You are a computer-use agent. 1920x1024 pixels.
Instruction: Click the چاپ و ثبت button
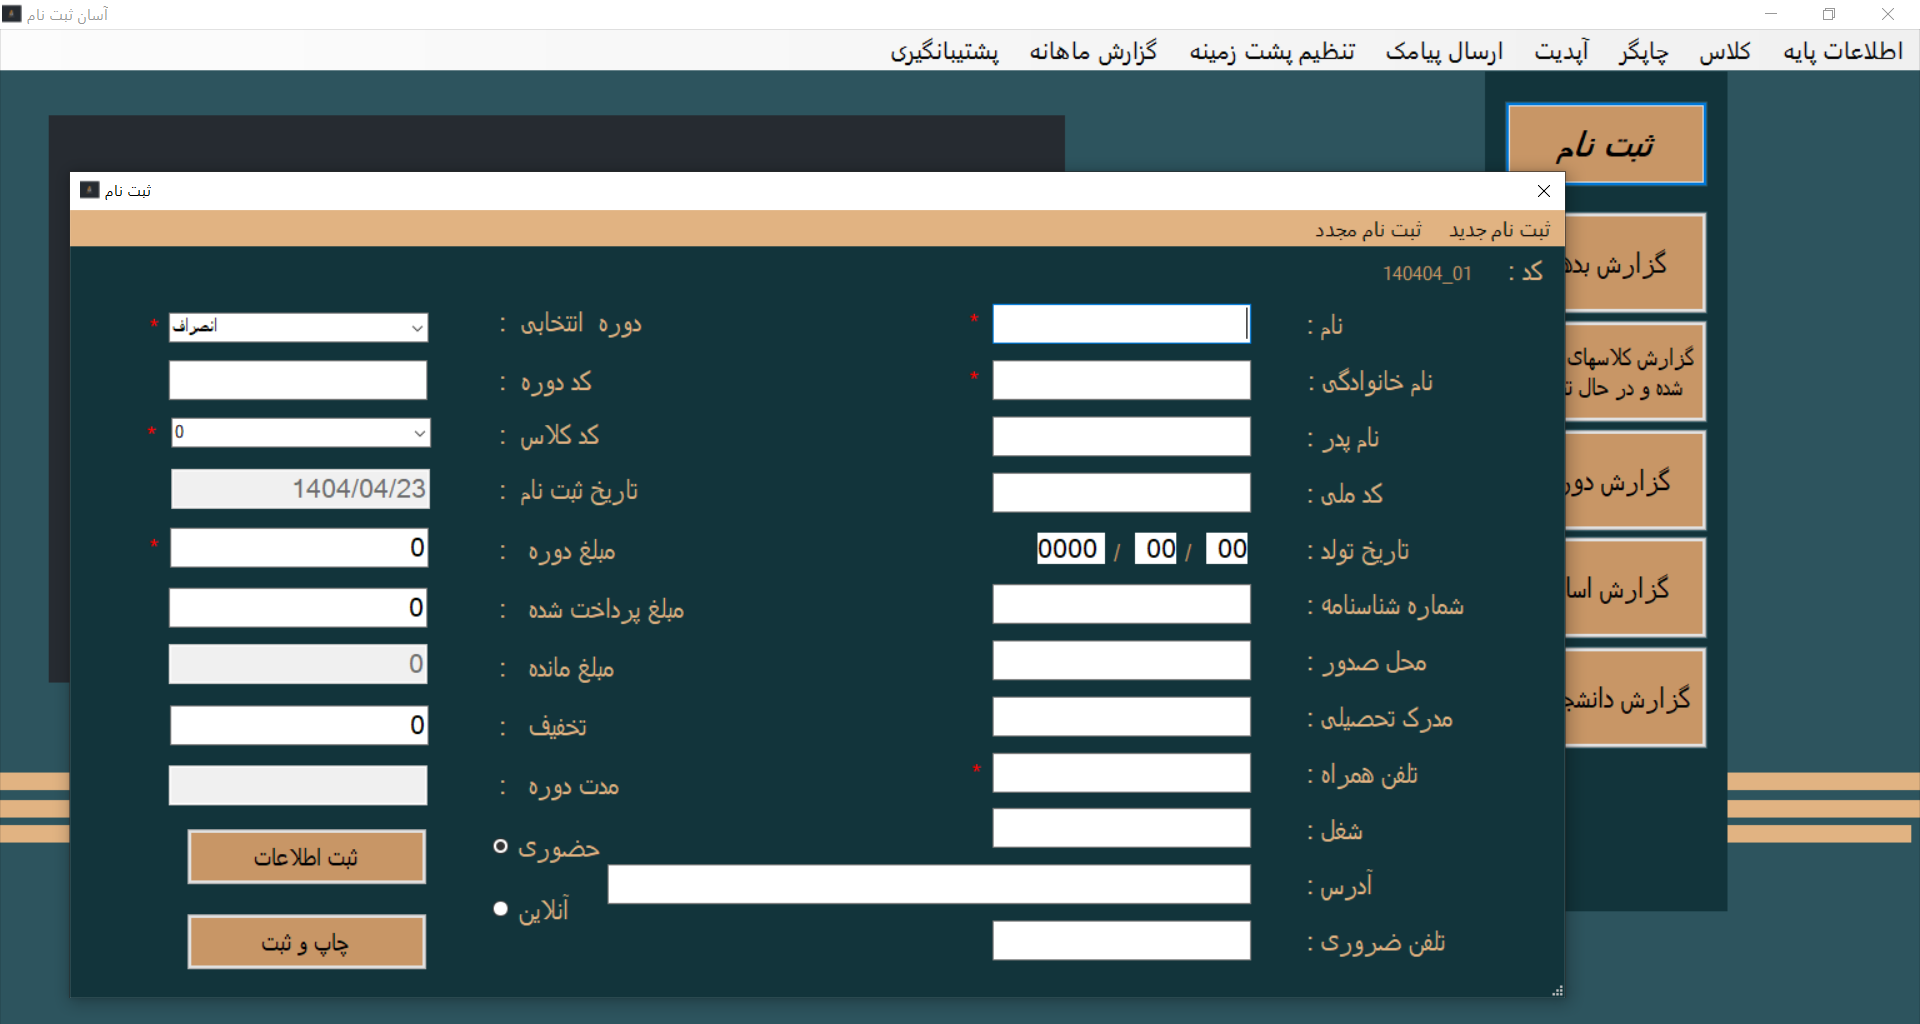coord(307,942)
